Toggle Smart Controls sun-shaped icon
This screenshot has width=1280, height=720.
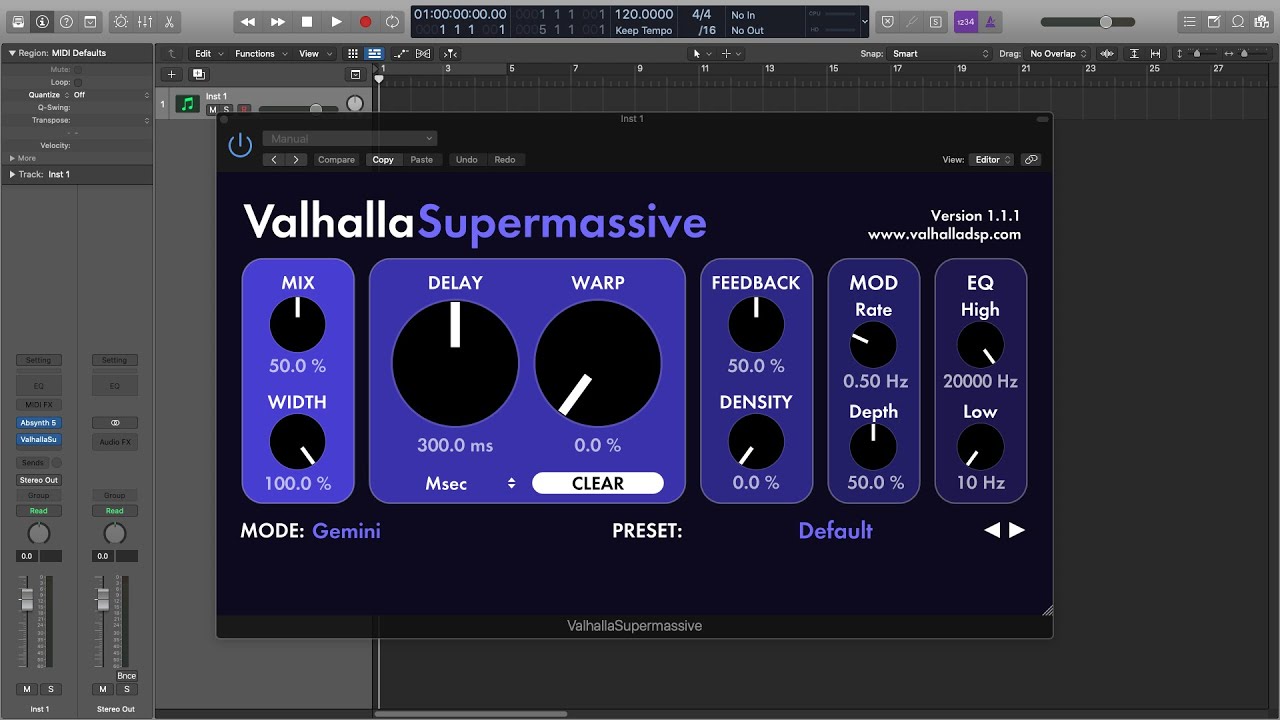point(121,21)
